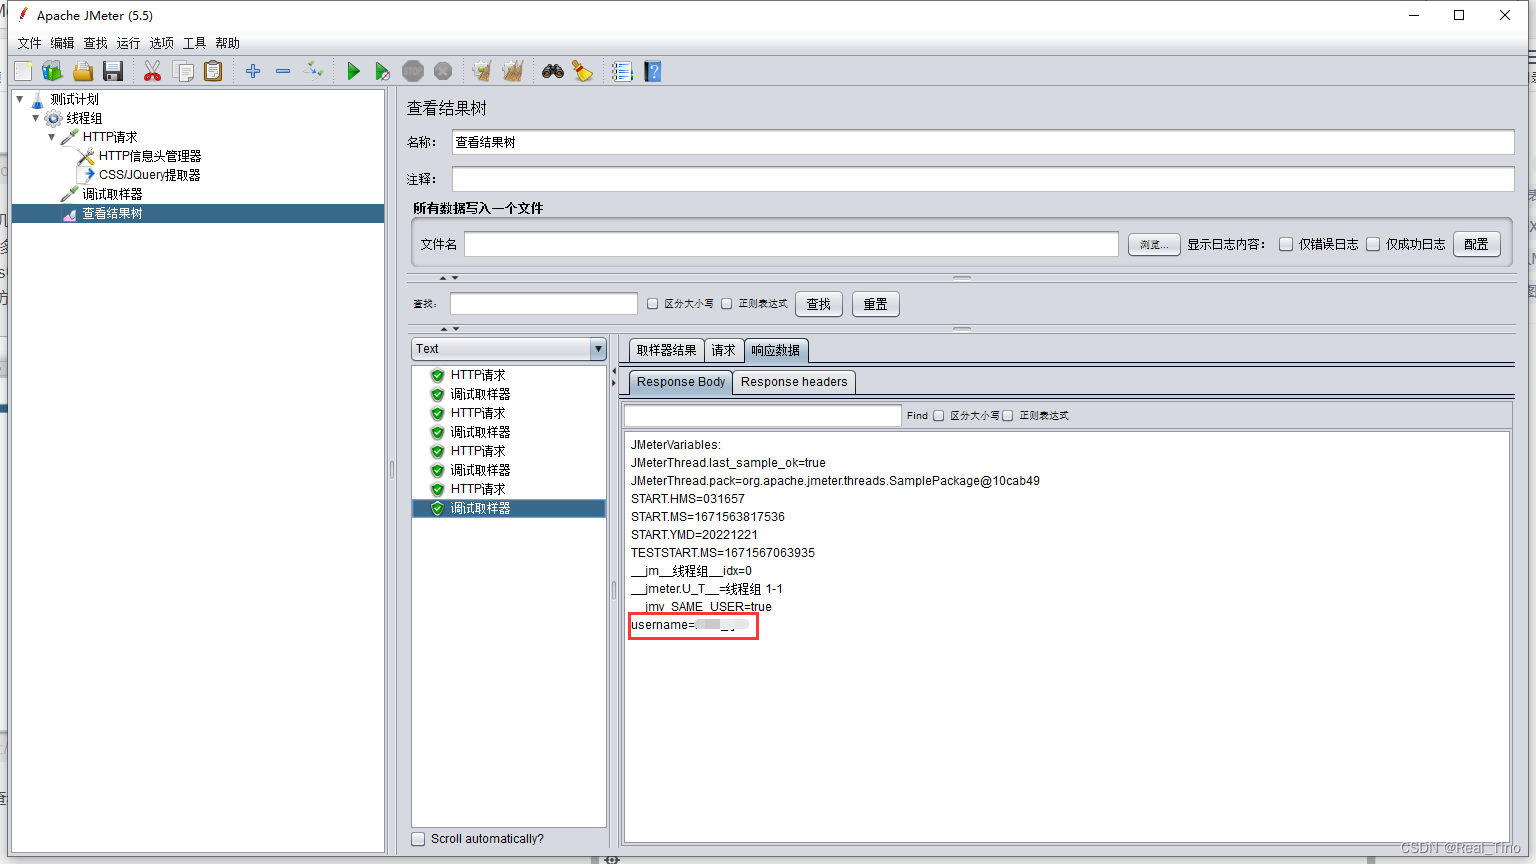This screenshot has width=1536, height=864.
Task: Open the 查找 menu in menu bar
Action: pos(95,43)
